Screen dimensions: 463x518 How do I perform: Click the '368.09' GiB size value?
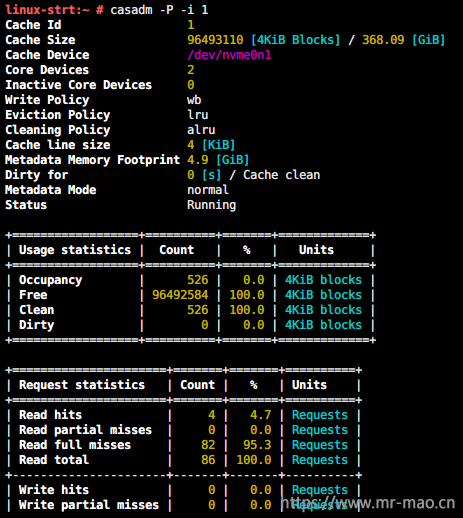(x=383, y=40)
